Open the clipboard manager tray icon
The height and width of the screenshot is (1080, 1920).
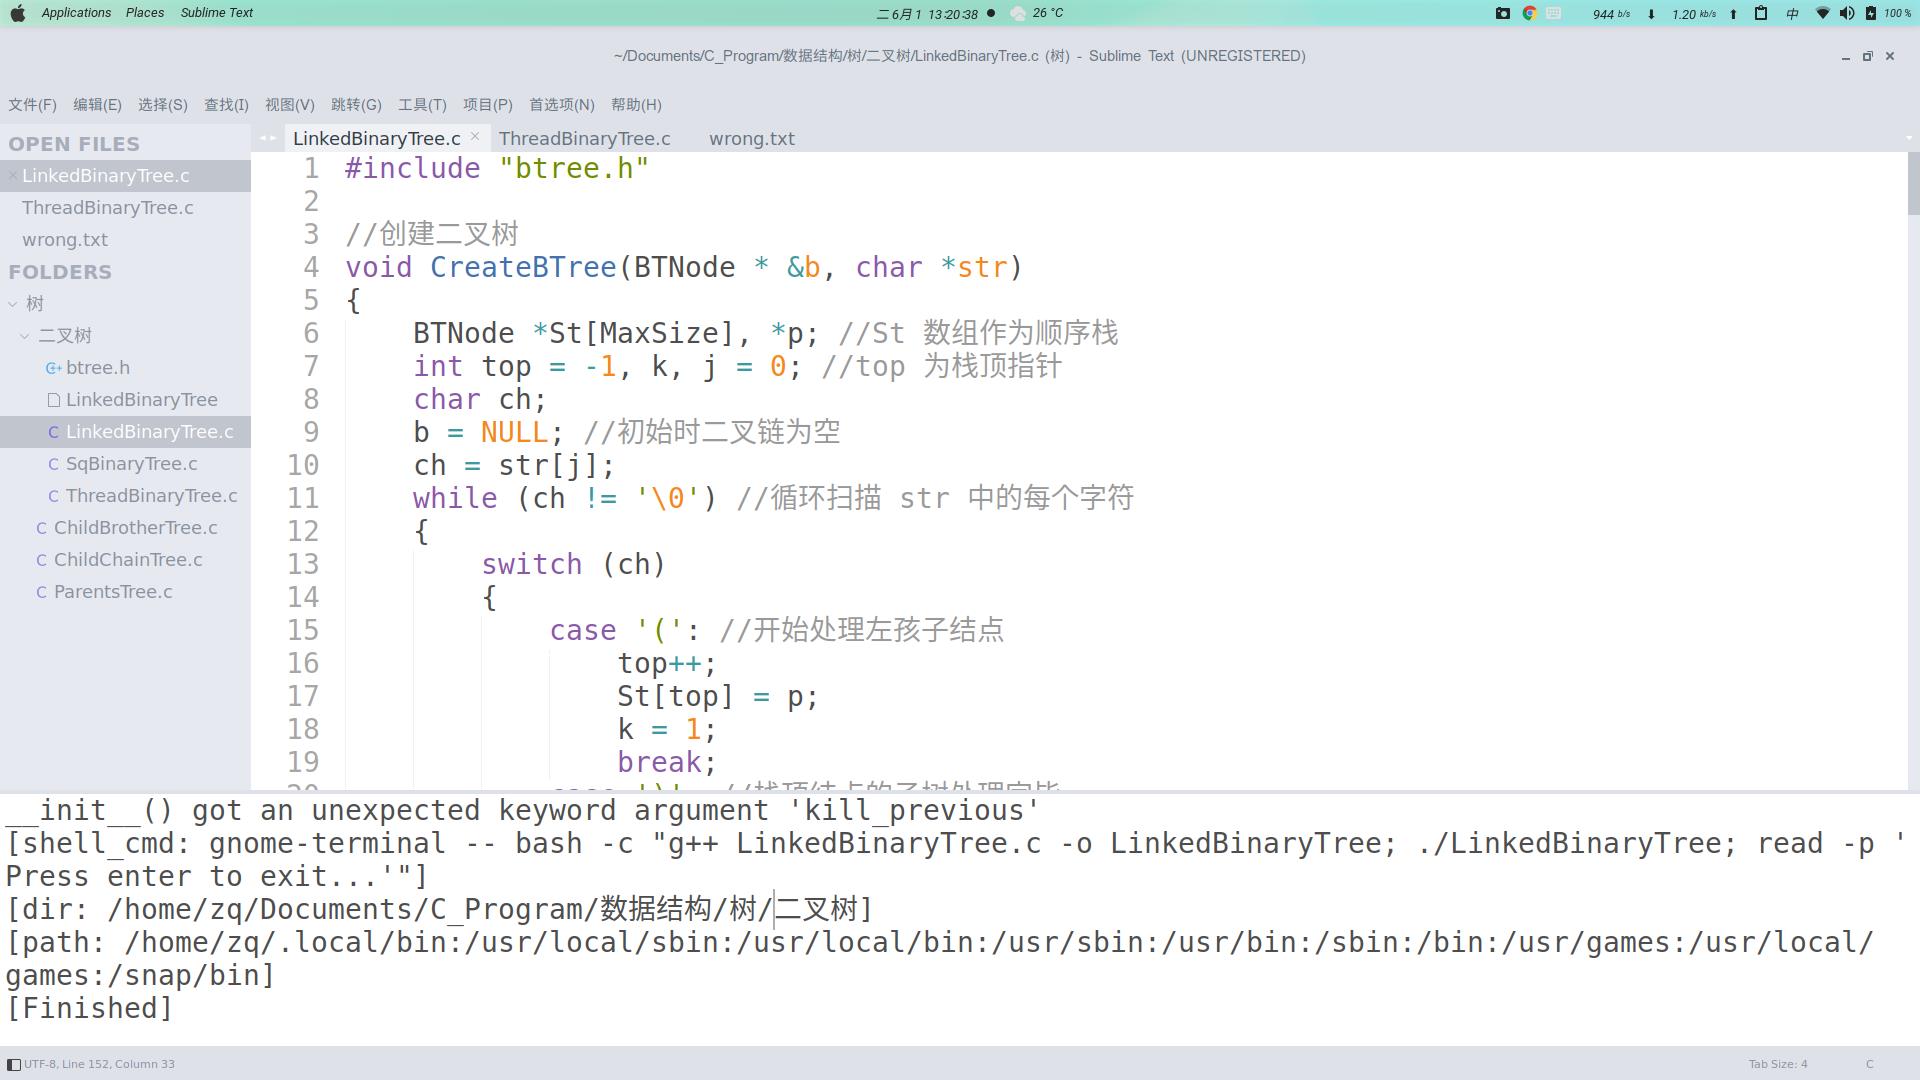(x=1761, y=13)
